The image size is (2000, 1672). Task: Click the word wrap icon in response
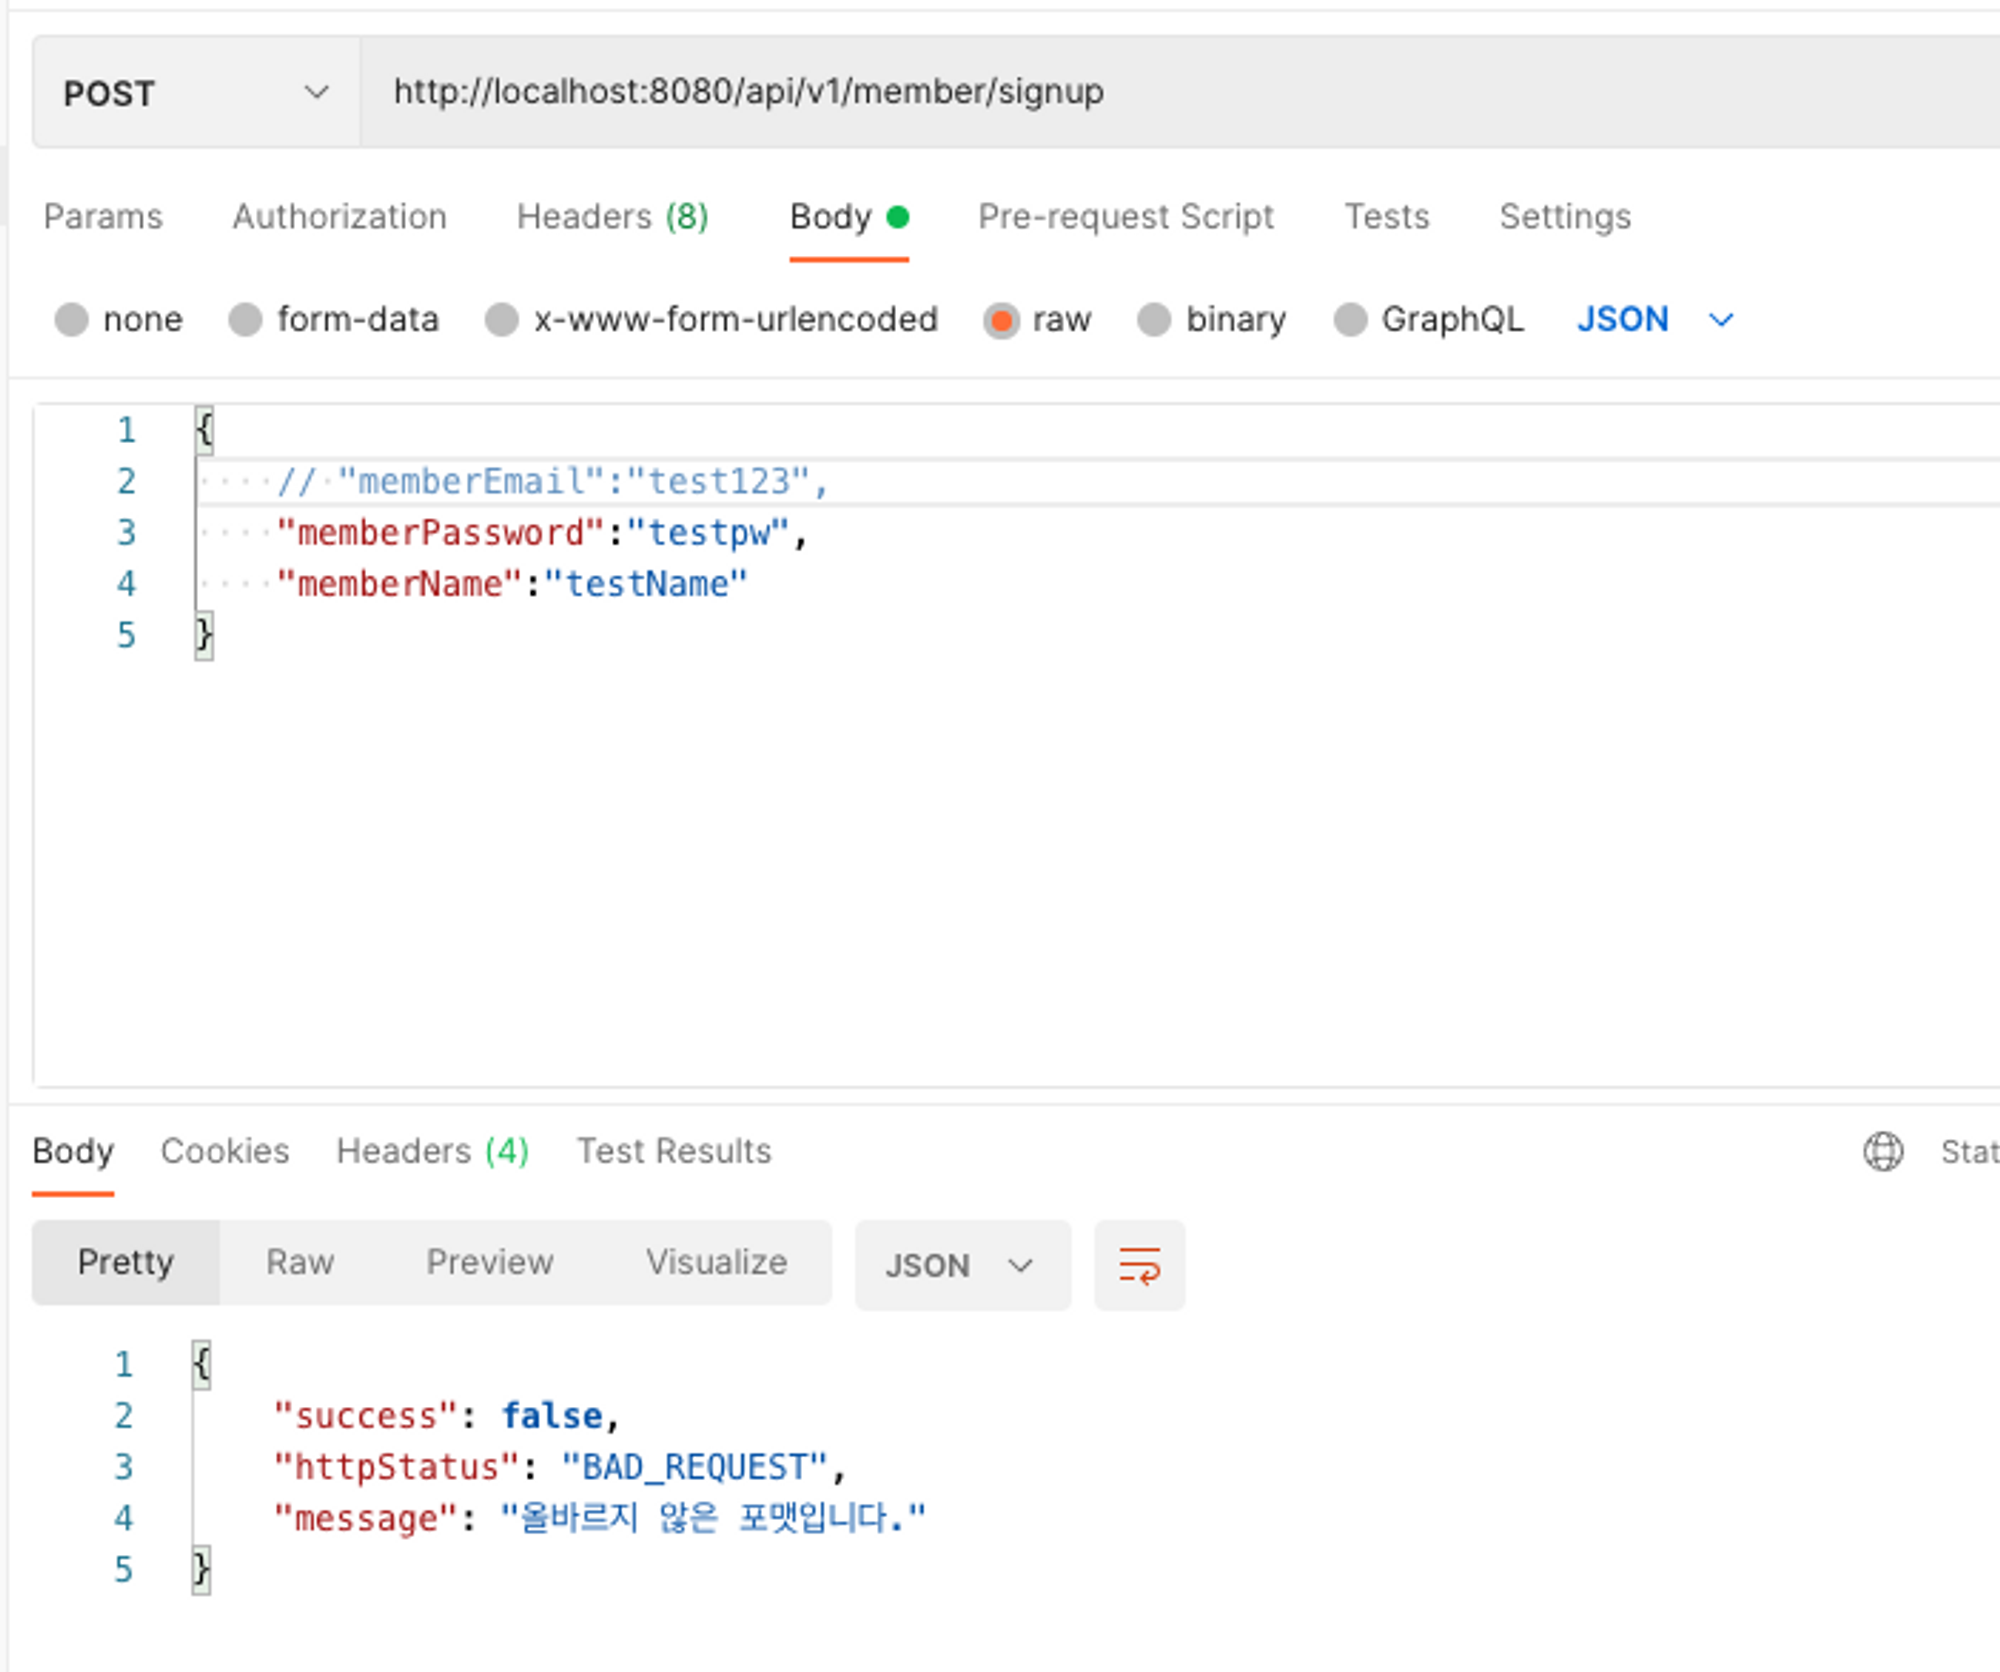point(1139,1265)
